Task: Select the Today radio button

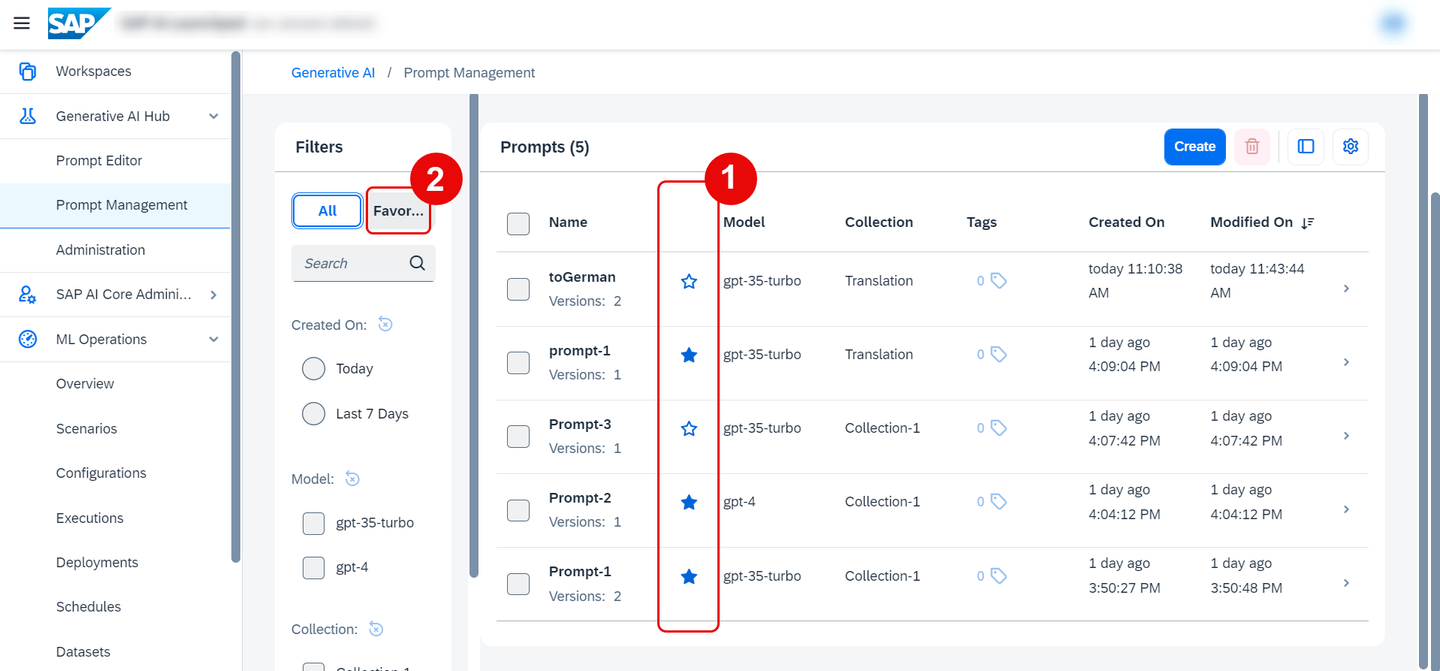Action: (314, 369)
